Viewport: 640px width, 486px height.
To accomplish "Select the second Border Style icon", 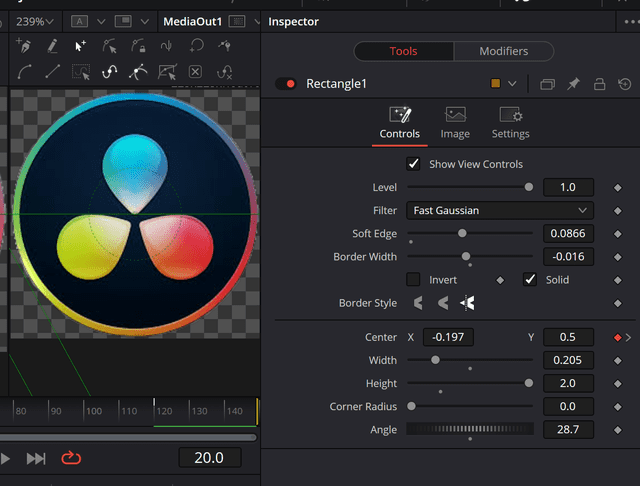I will (x=443, y=303).
